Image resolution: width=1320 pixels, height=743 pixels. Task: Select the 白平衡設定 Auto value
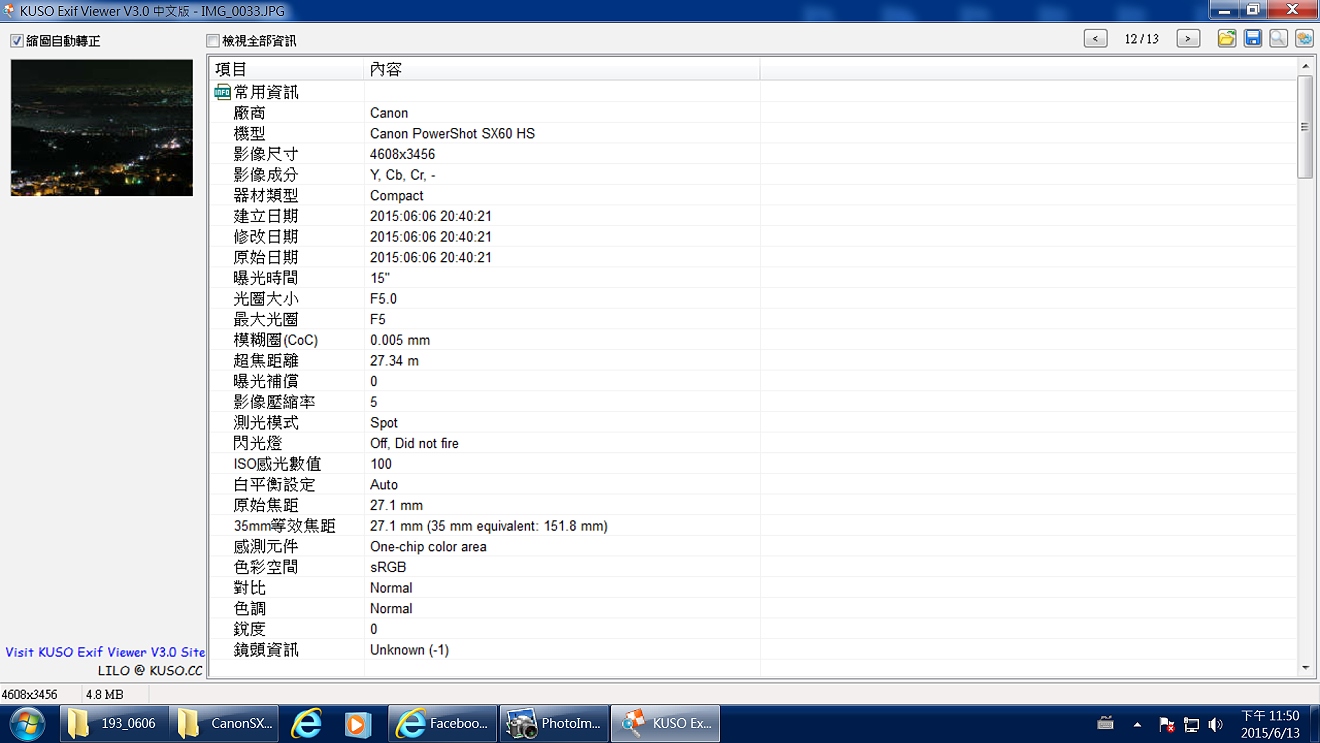tap(384, 485)
